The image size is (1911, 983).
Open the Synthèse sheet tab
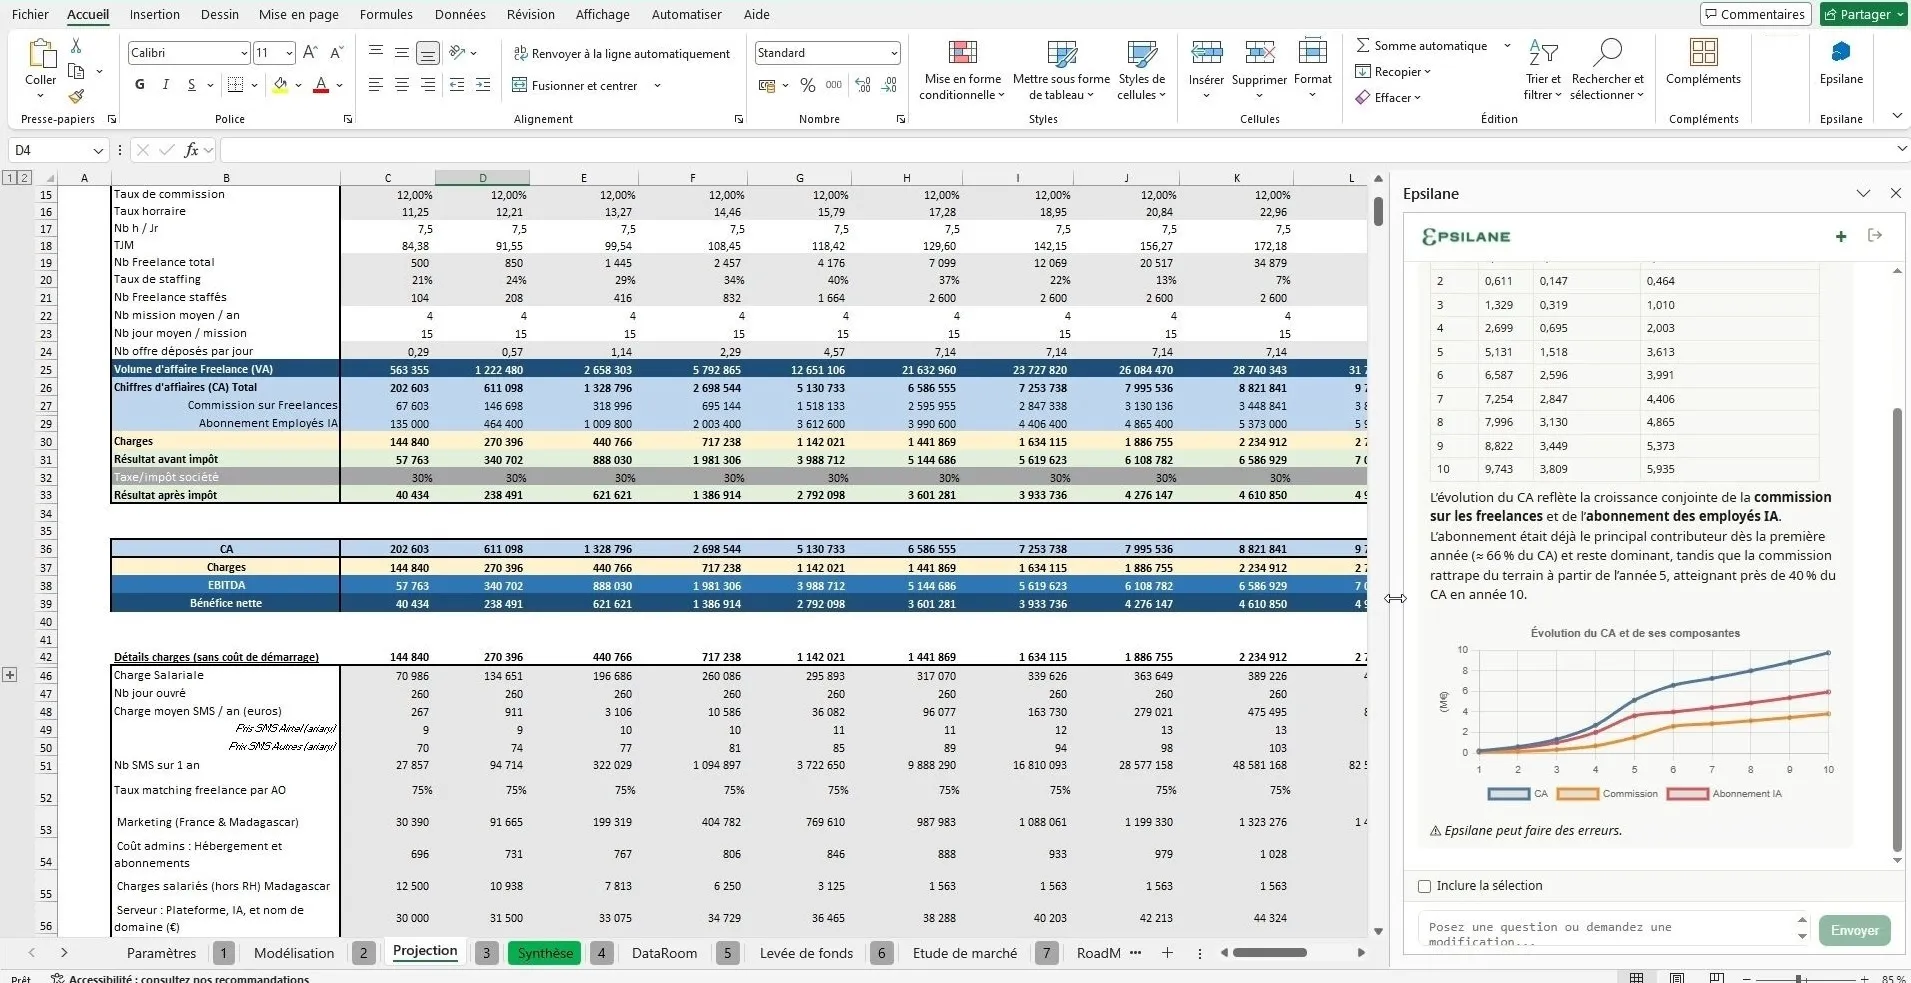[543, 952]
